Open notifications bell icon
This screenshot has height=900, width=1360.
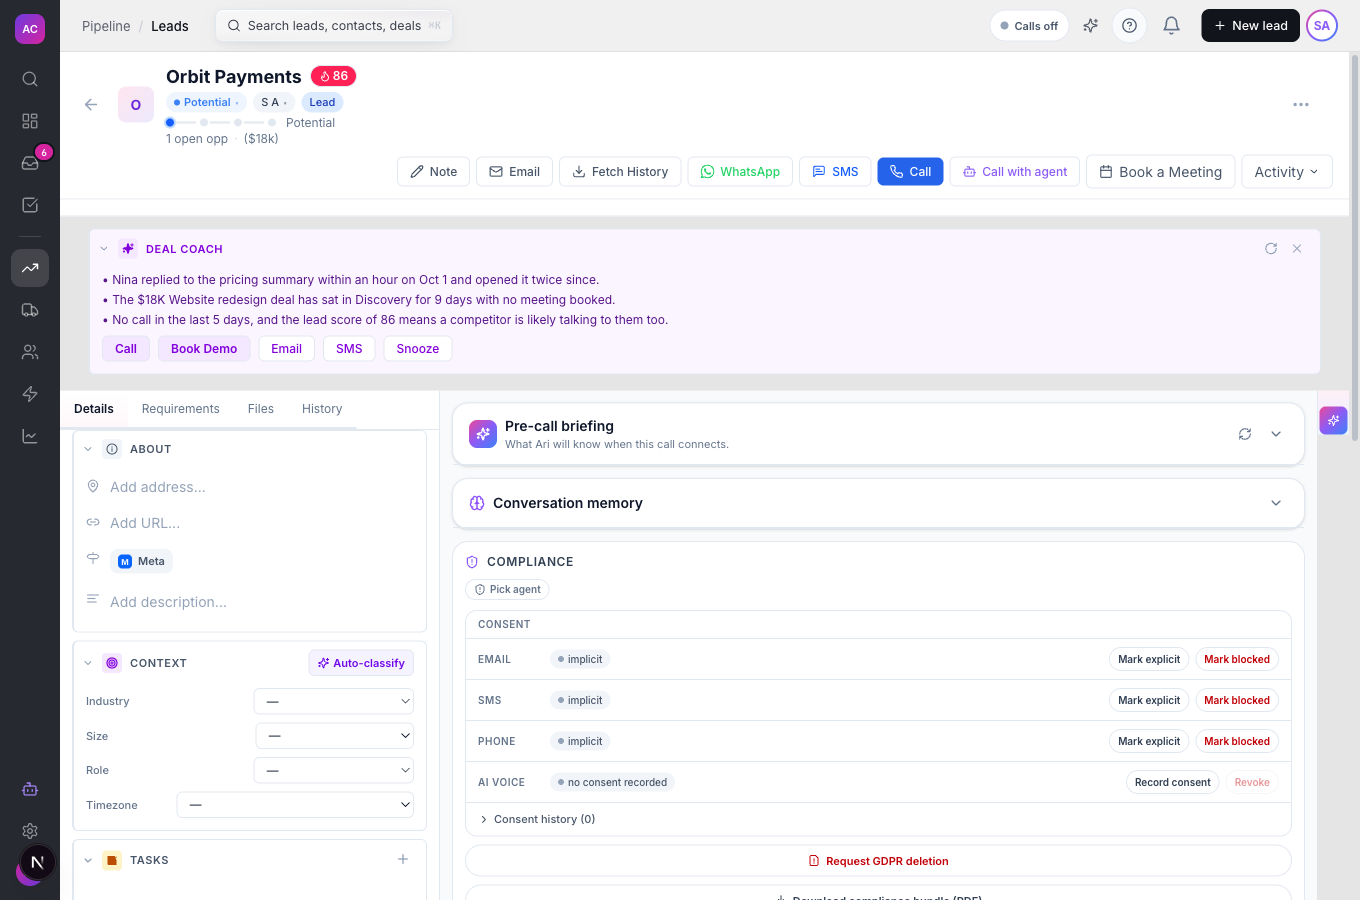click(1172, 26)
